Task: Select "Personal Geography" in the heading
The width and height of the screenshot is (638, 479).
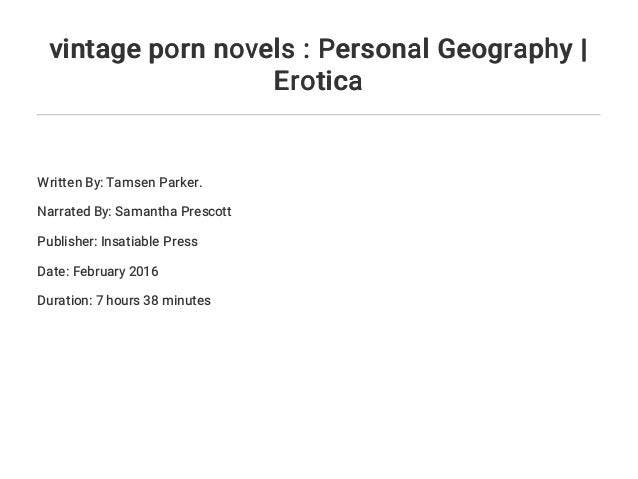Action: [445, 50]
